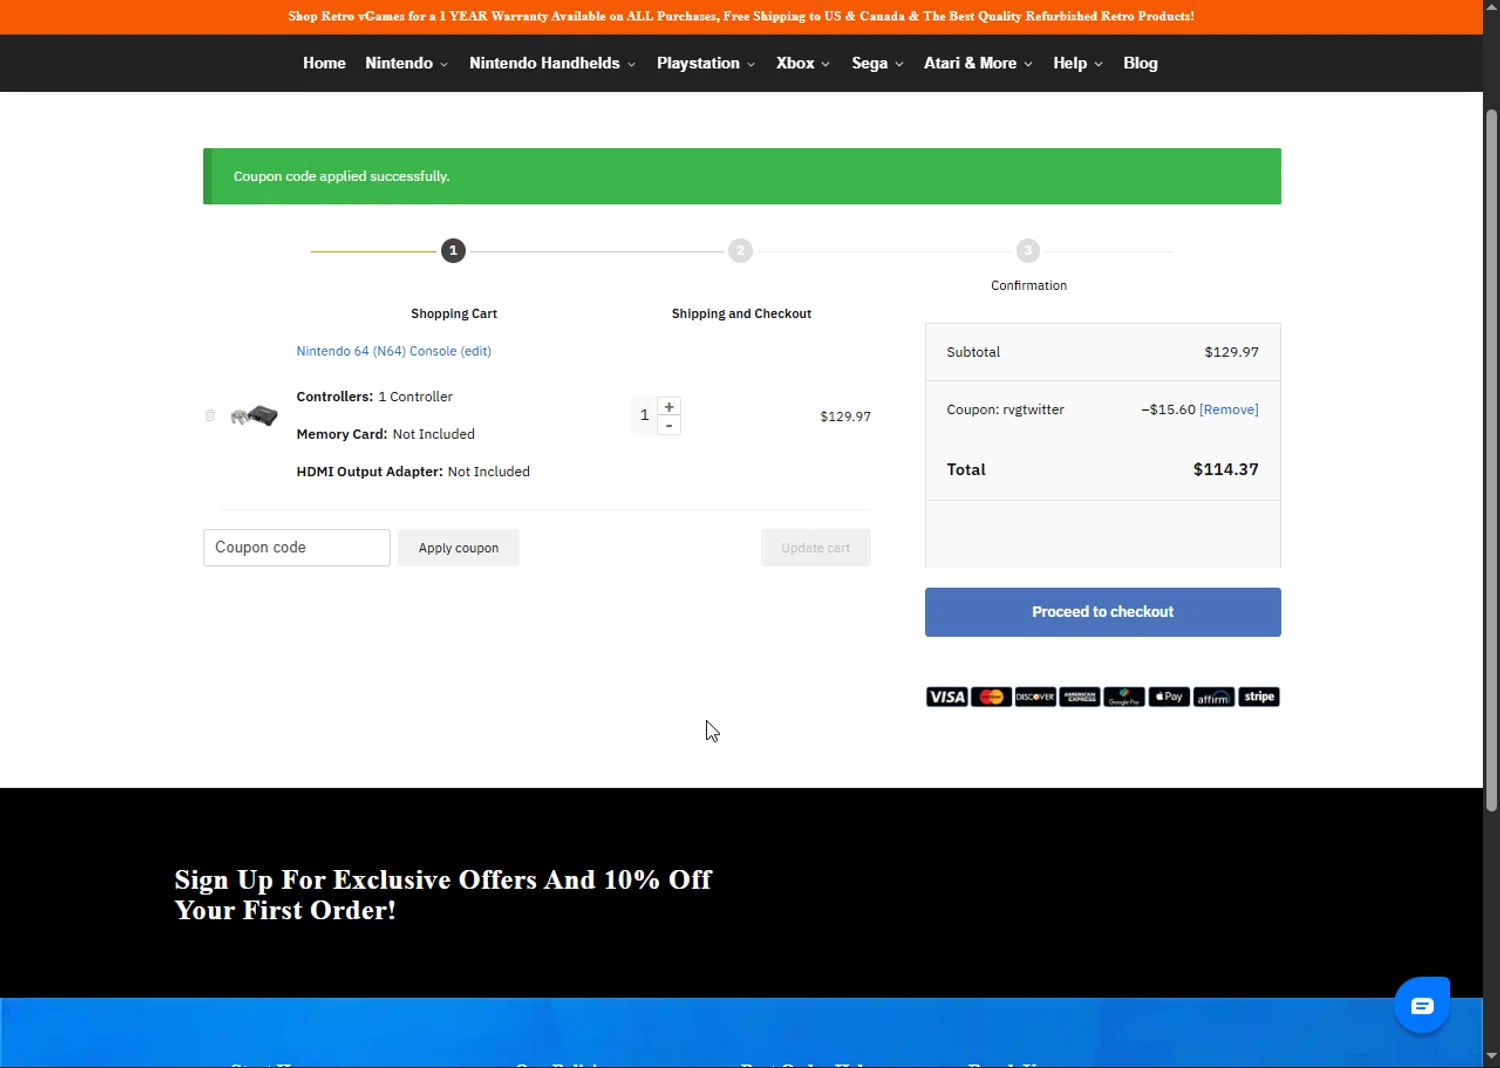Expand the Help menu
1500x1068 pixels.
1077,63
